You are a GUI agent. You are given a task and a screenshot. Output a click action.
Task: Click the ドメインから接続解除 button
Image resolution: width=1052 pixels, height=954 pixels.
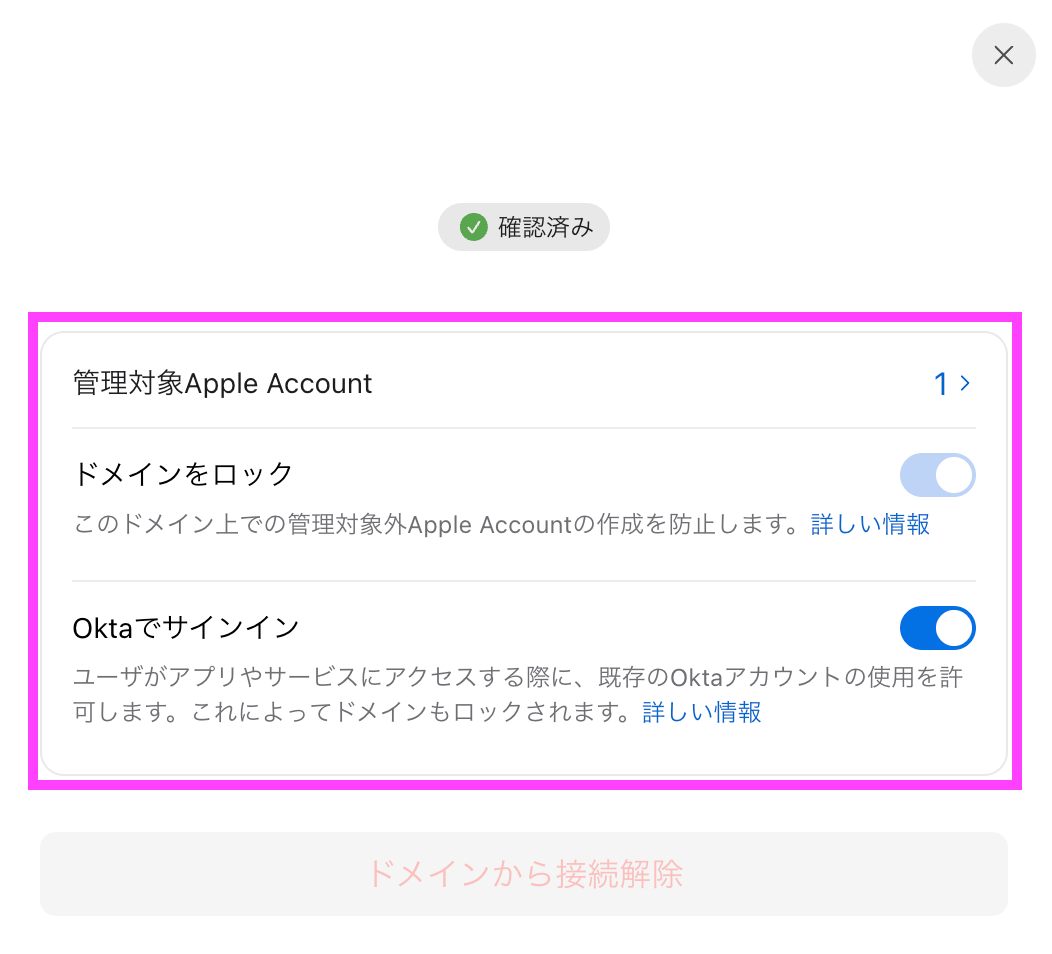[523, 873]
